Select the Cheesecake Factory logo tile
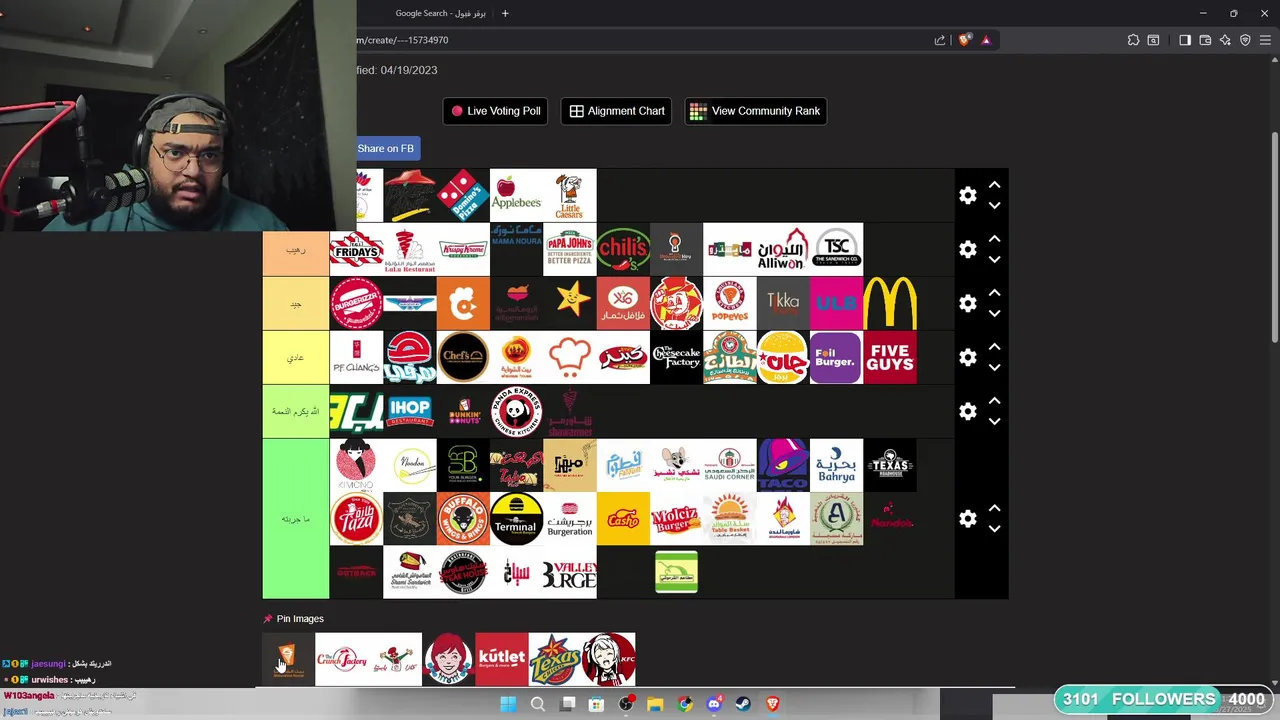Image resolution: width=1280 pixels, height=720 pixels. [x=677, y=357]
